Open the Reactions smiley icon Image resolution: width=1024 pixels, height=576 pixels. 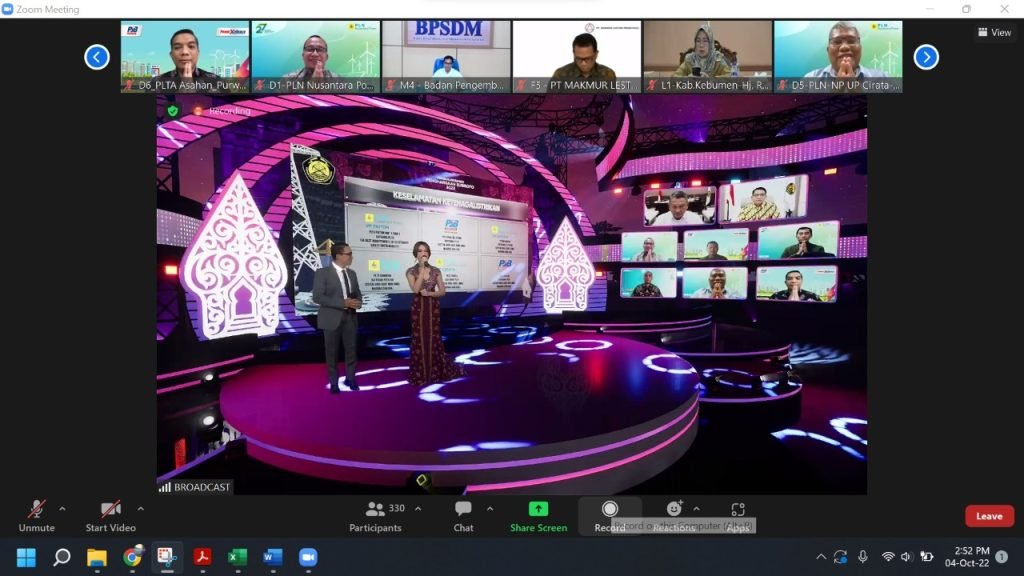point(674,509)
